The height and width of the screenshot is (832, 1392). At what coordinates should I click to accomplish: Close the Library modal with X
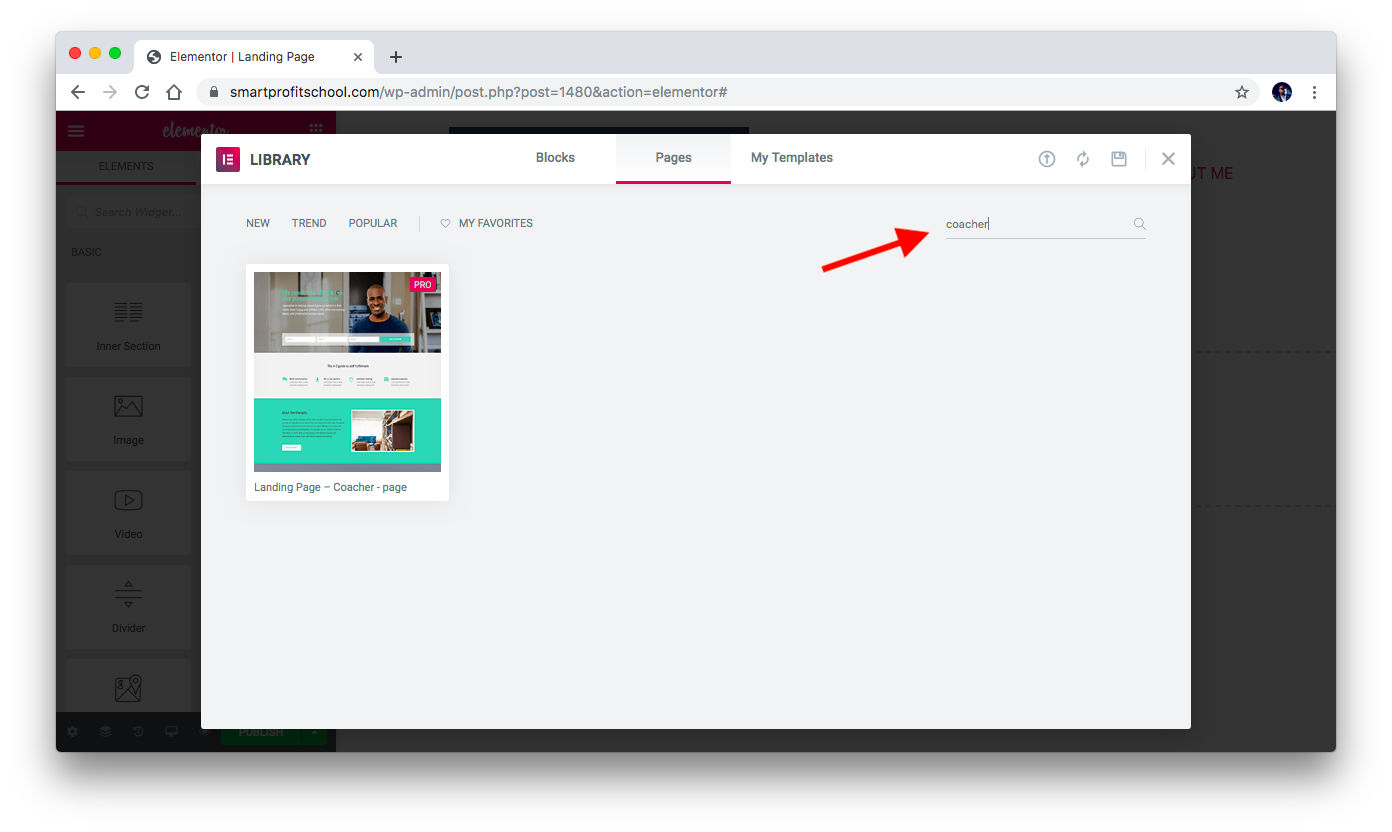1168,159
